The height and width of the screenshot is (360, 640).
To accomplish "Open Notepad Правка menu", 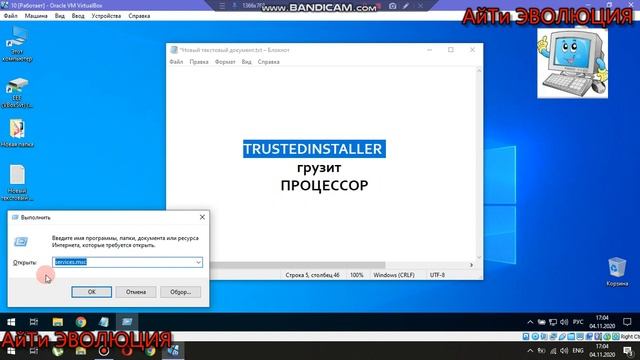I will point(199,62).
